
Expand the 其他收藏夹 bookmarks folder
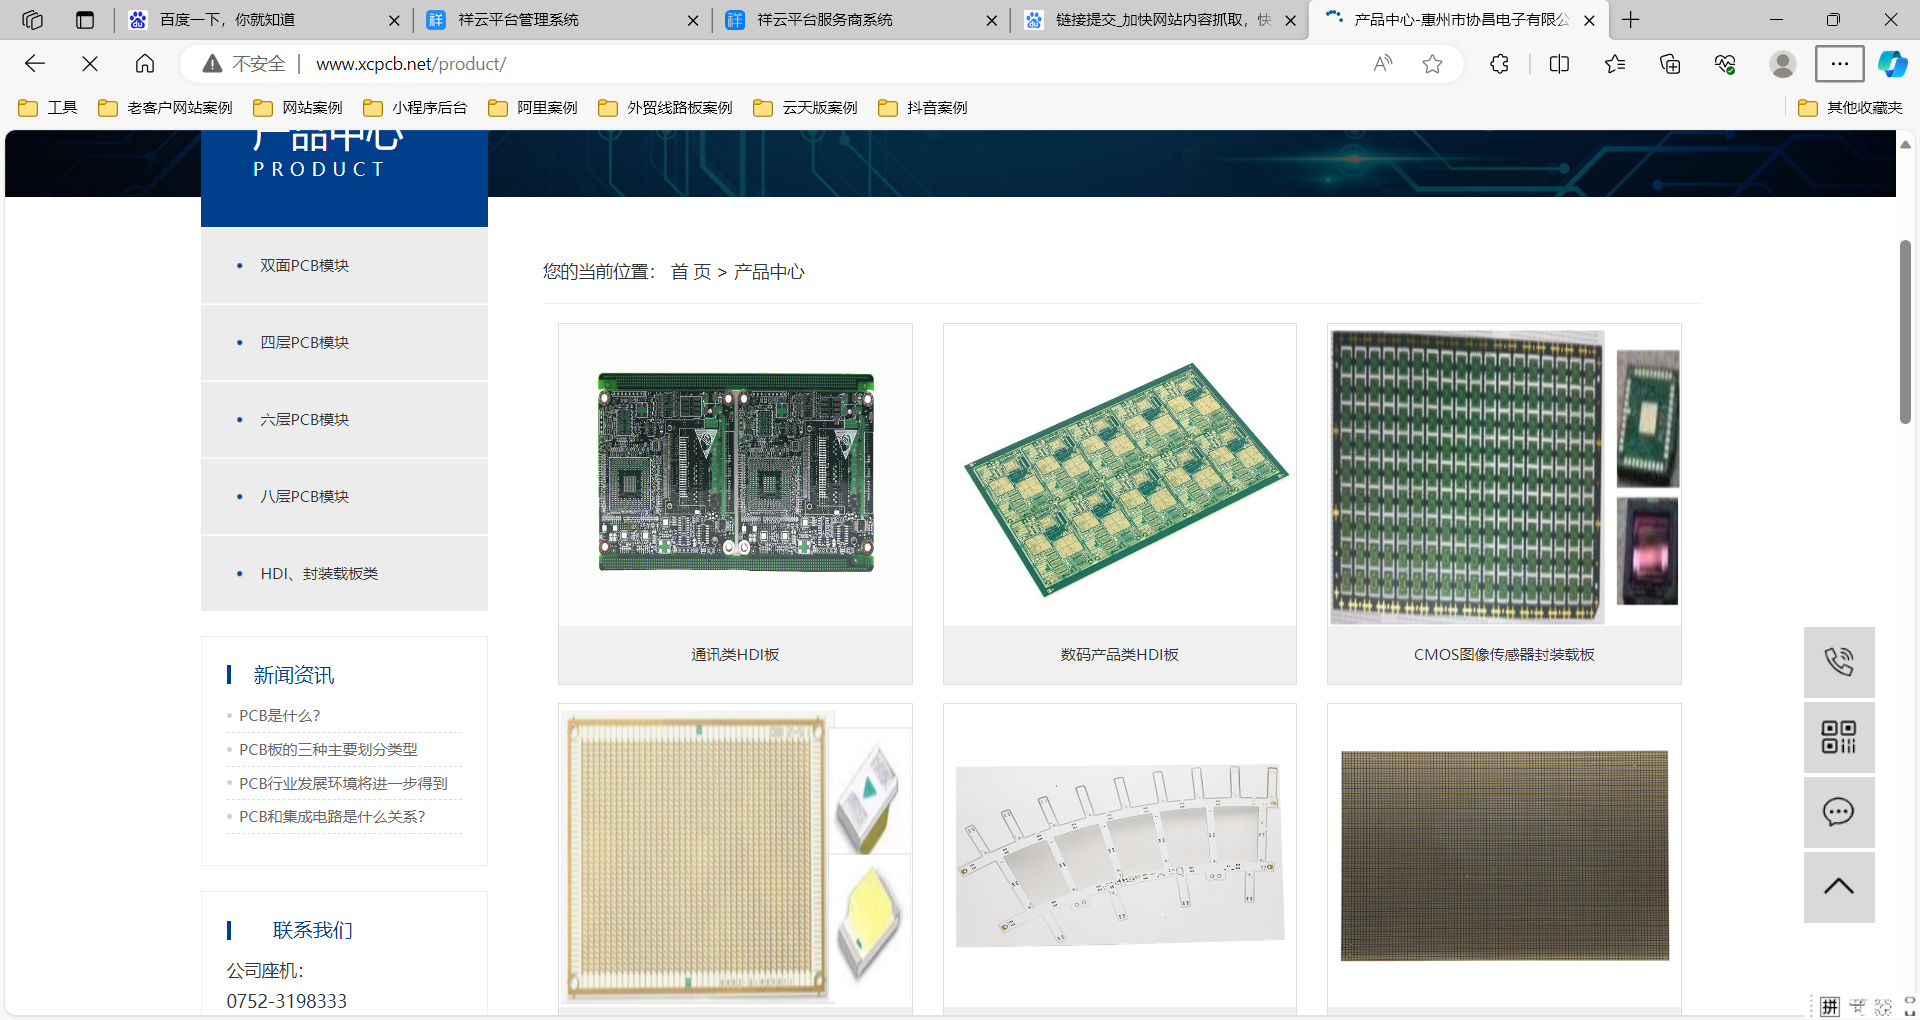[x=1850, y=108]
